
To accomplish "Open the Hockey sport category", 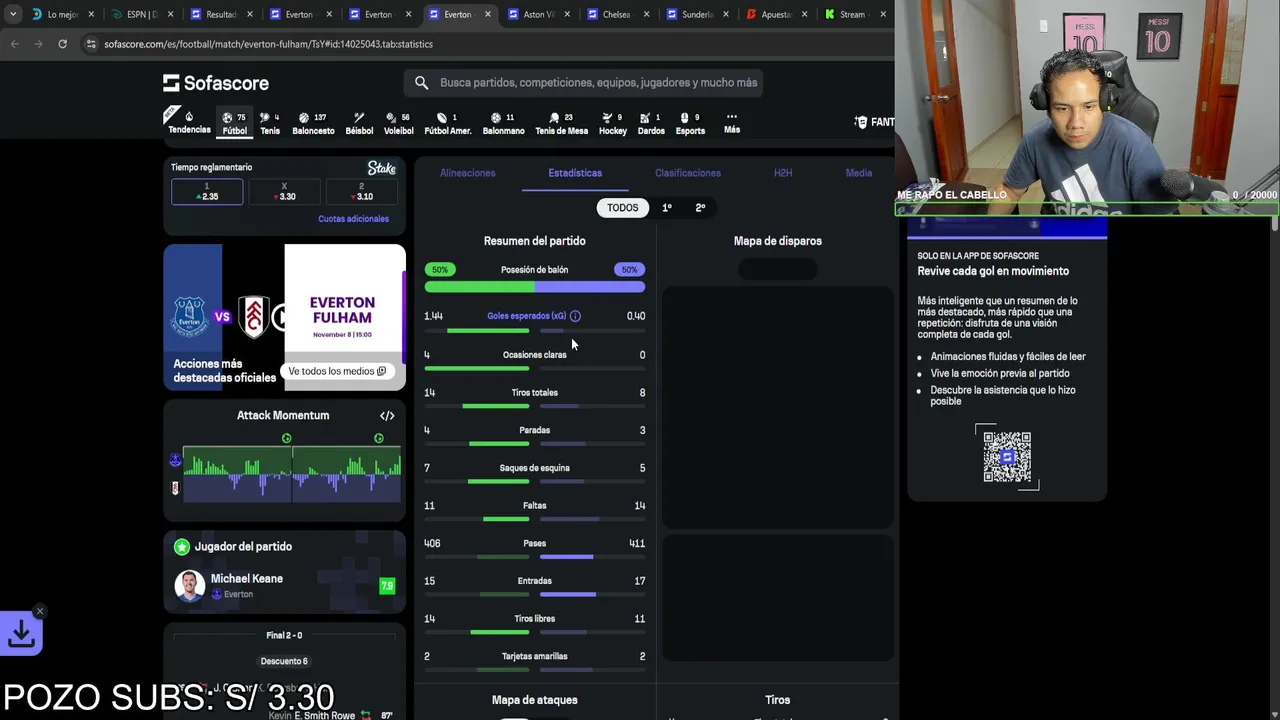I will 612,123.
